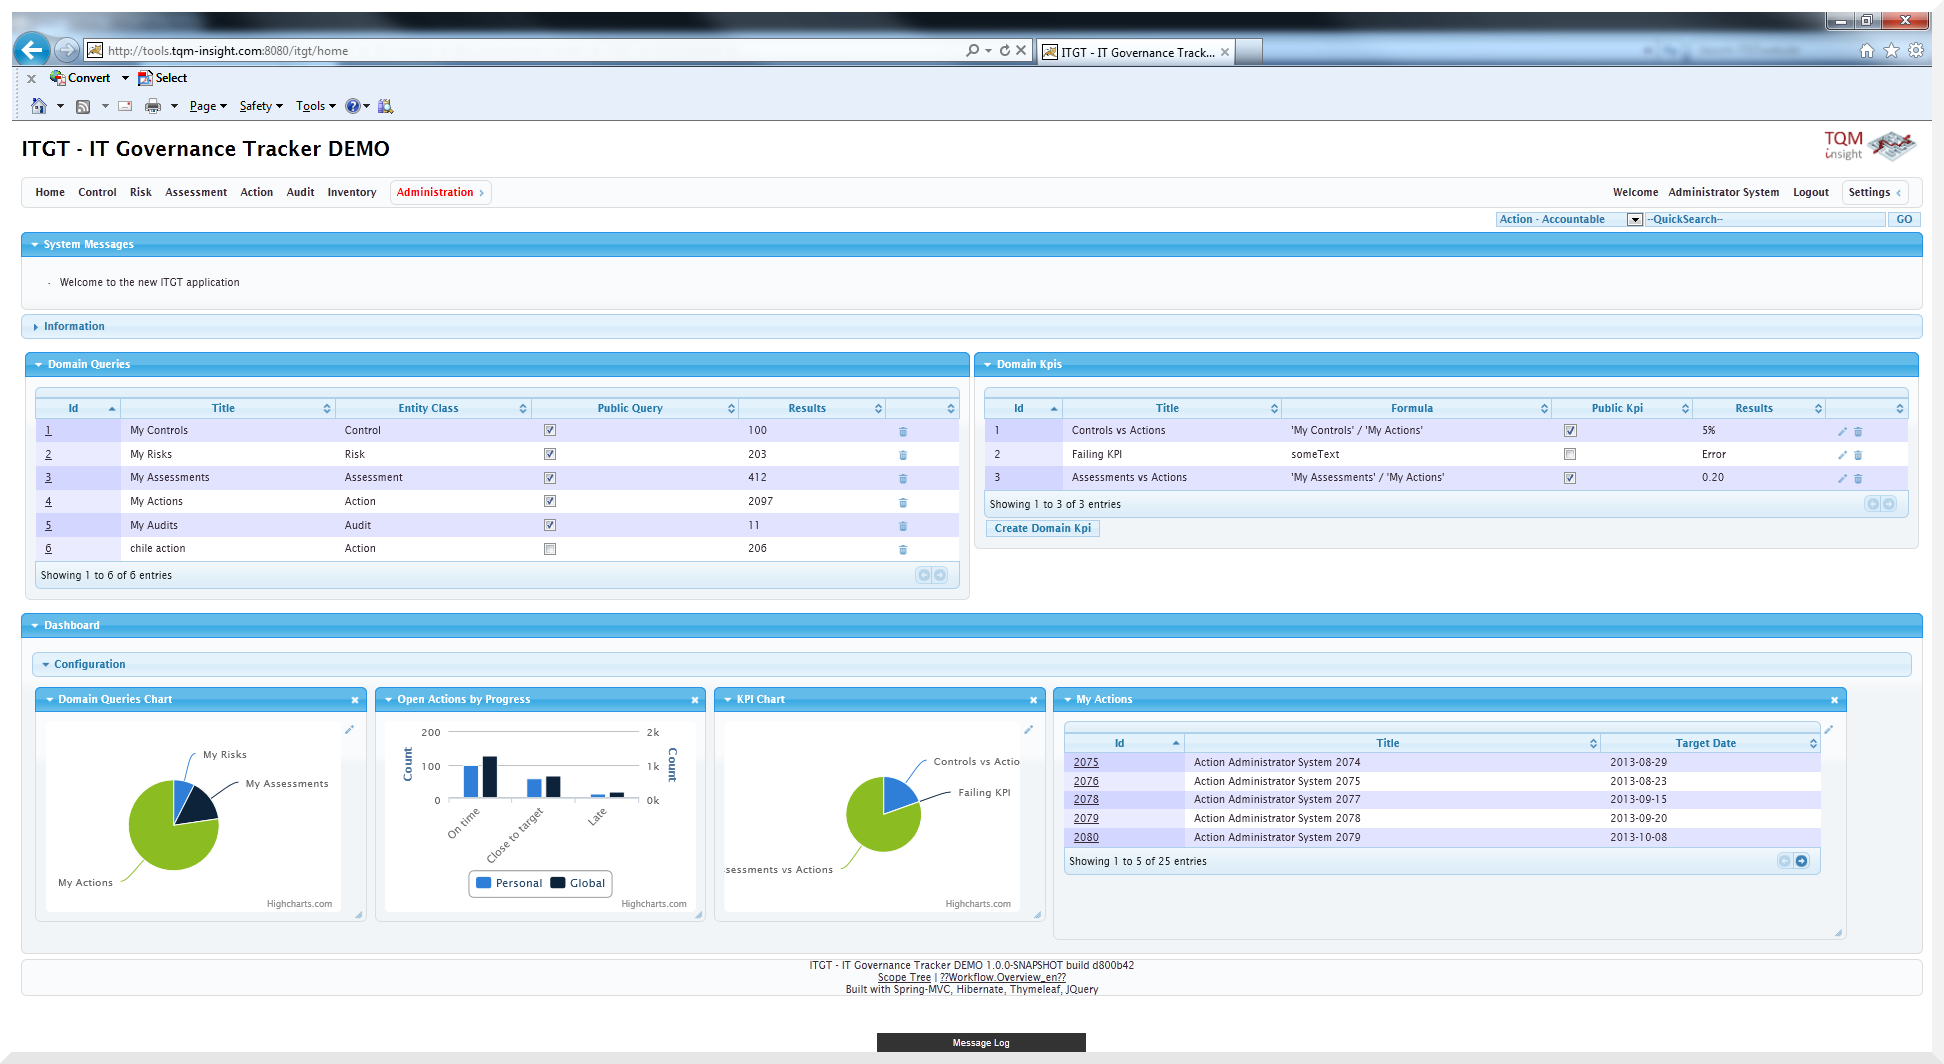Image resolution: width=1944 pixels, height=1064 pixels.
Task: Click the Create Domain Kpi button
Action: [x=1042, y=528]
